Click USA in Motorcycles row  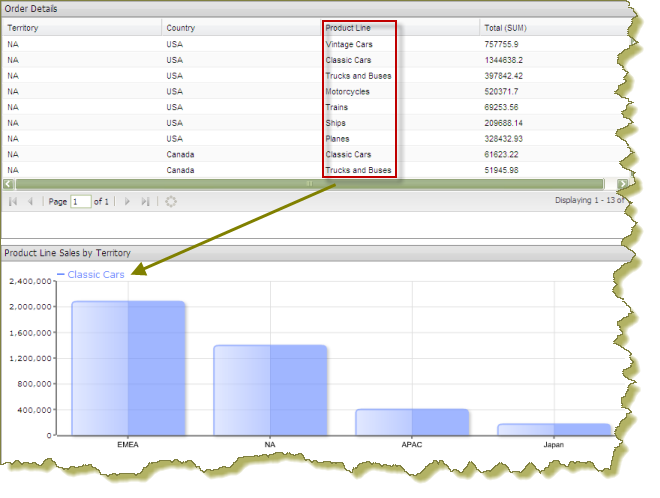[174, 91]
